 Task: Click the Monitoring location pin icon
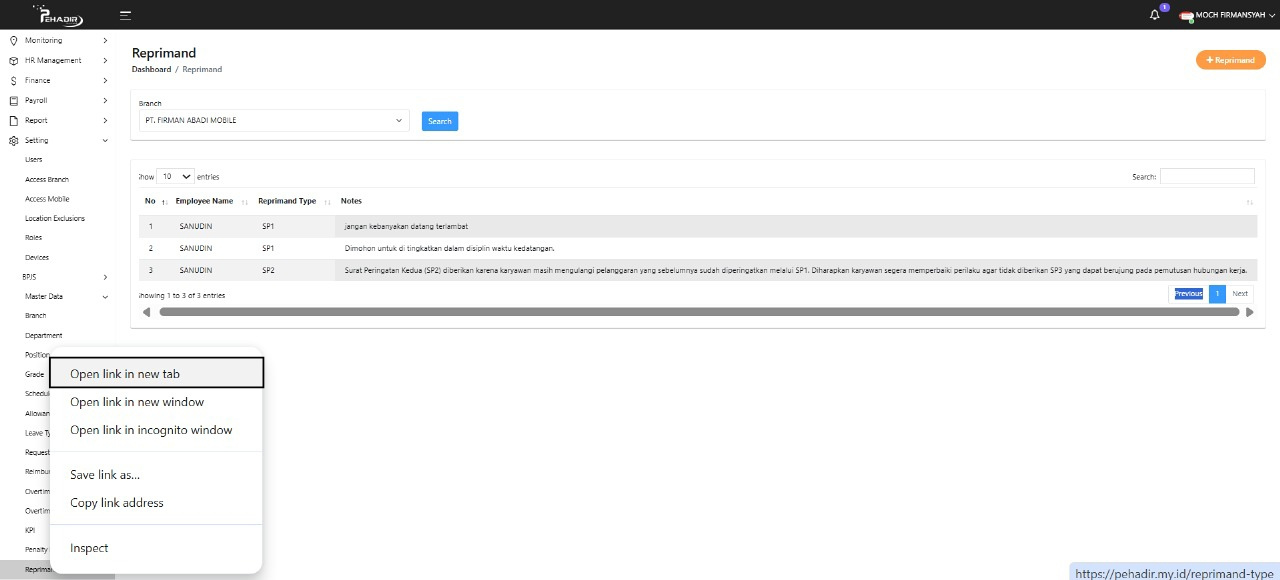tap(14, 41)
